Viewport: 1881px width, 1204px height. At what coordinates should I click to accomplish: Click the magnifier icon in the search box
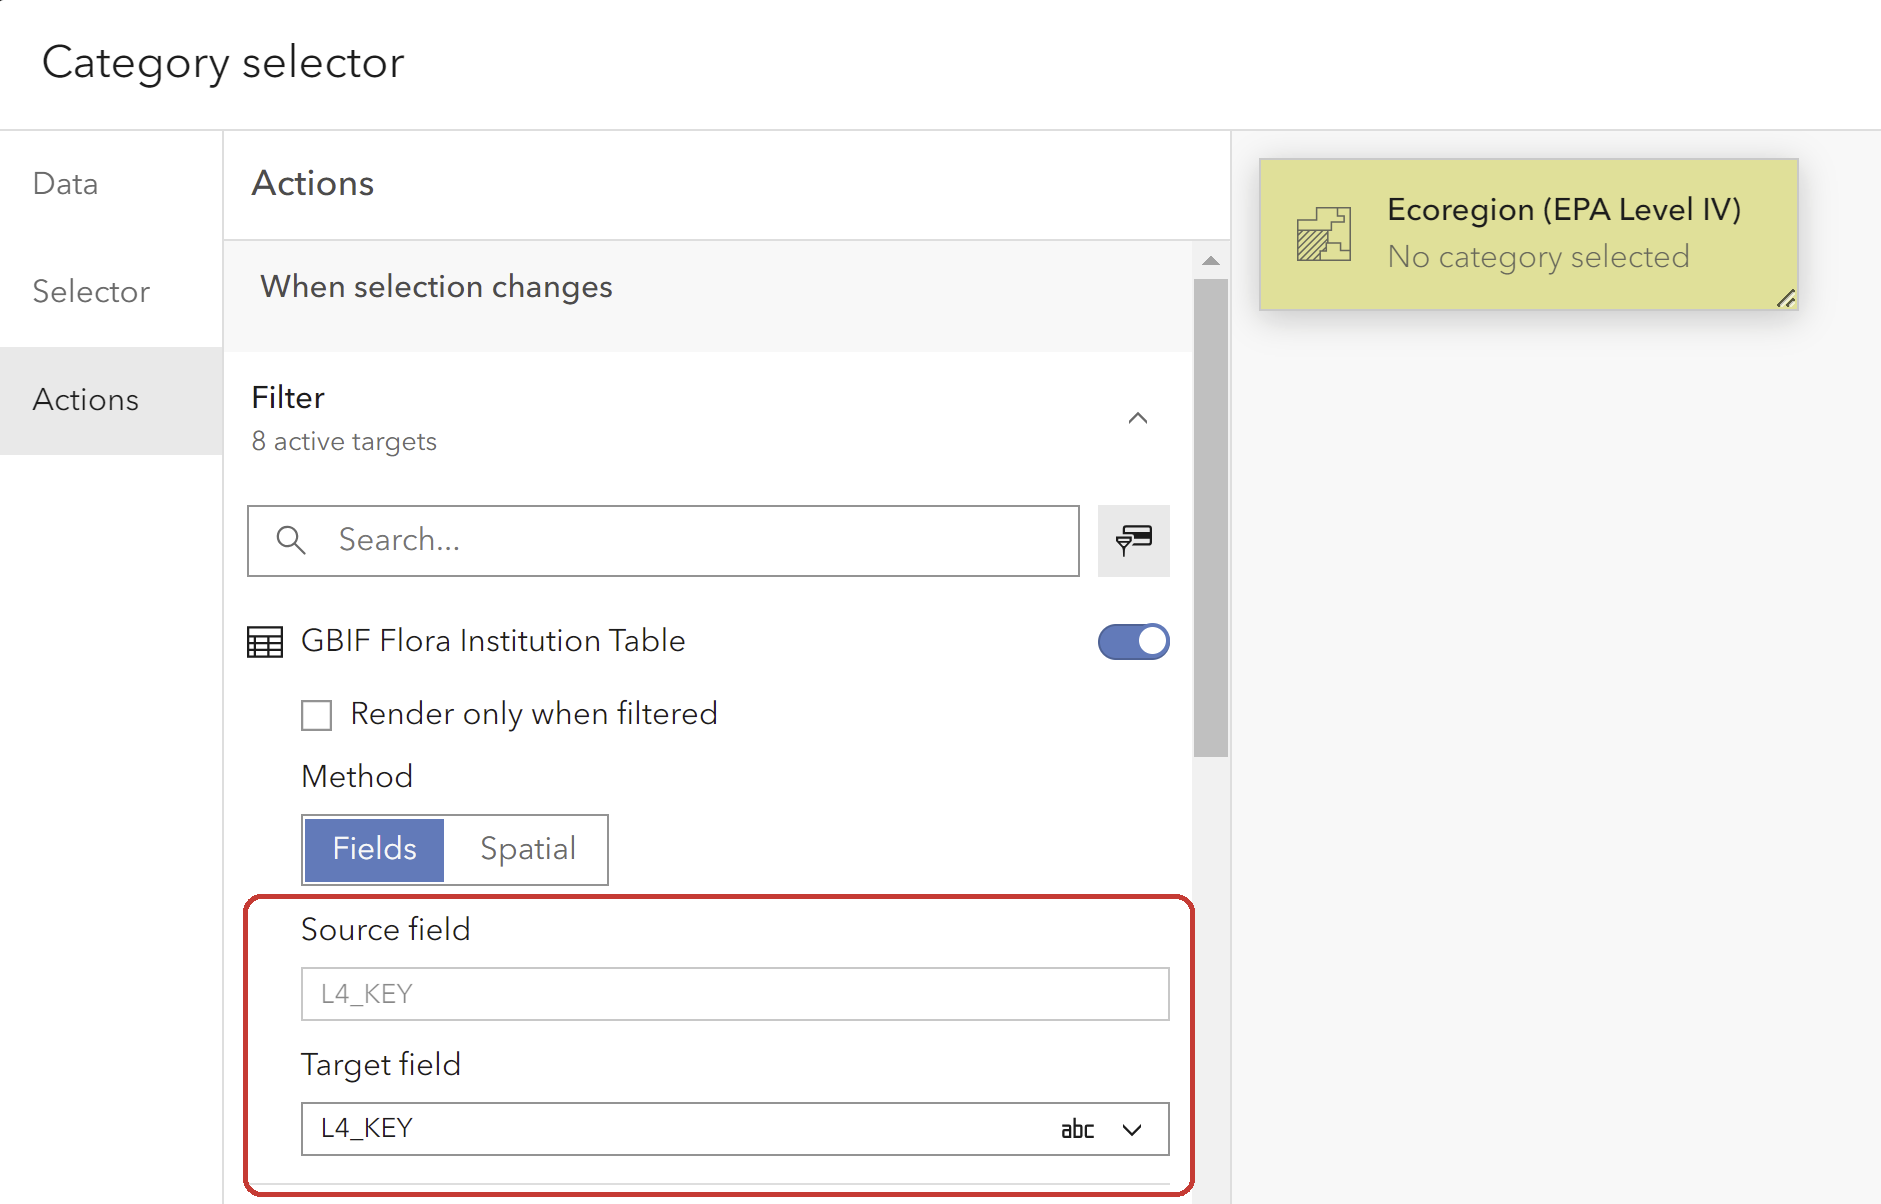pos(291,540)
